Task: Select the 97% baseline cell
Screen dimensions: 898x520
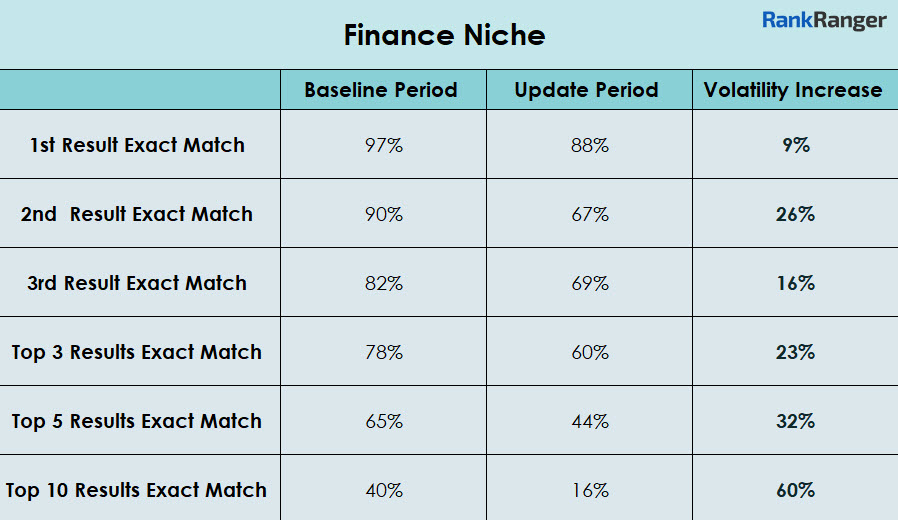Action: point(384,145)
